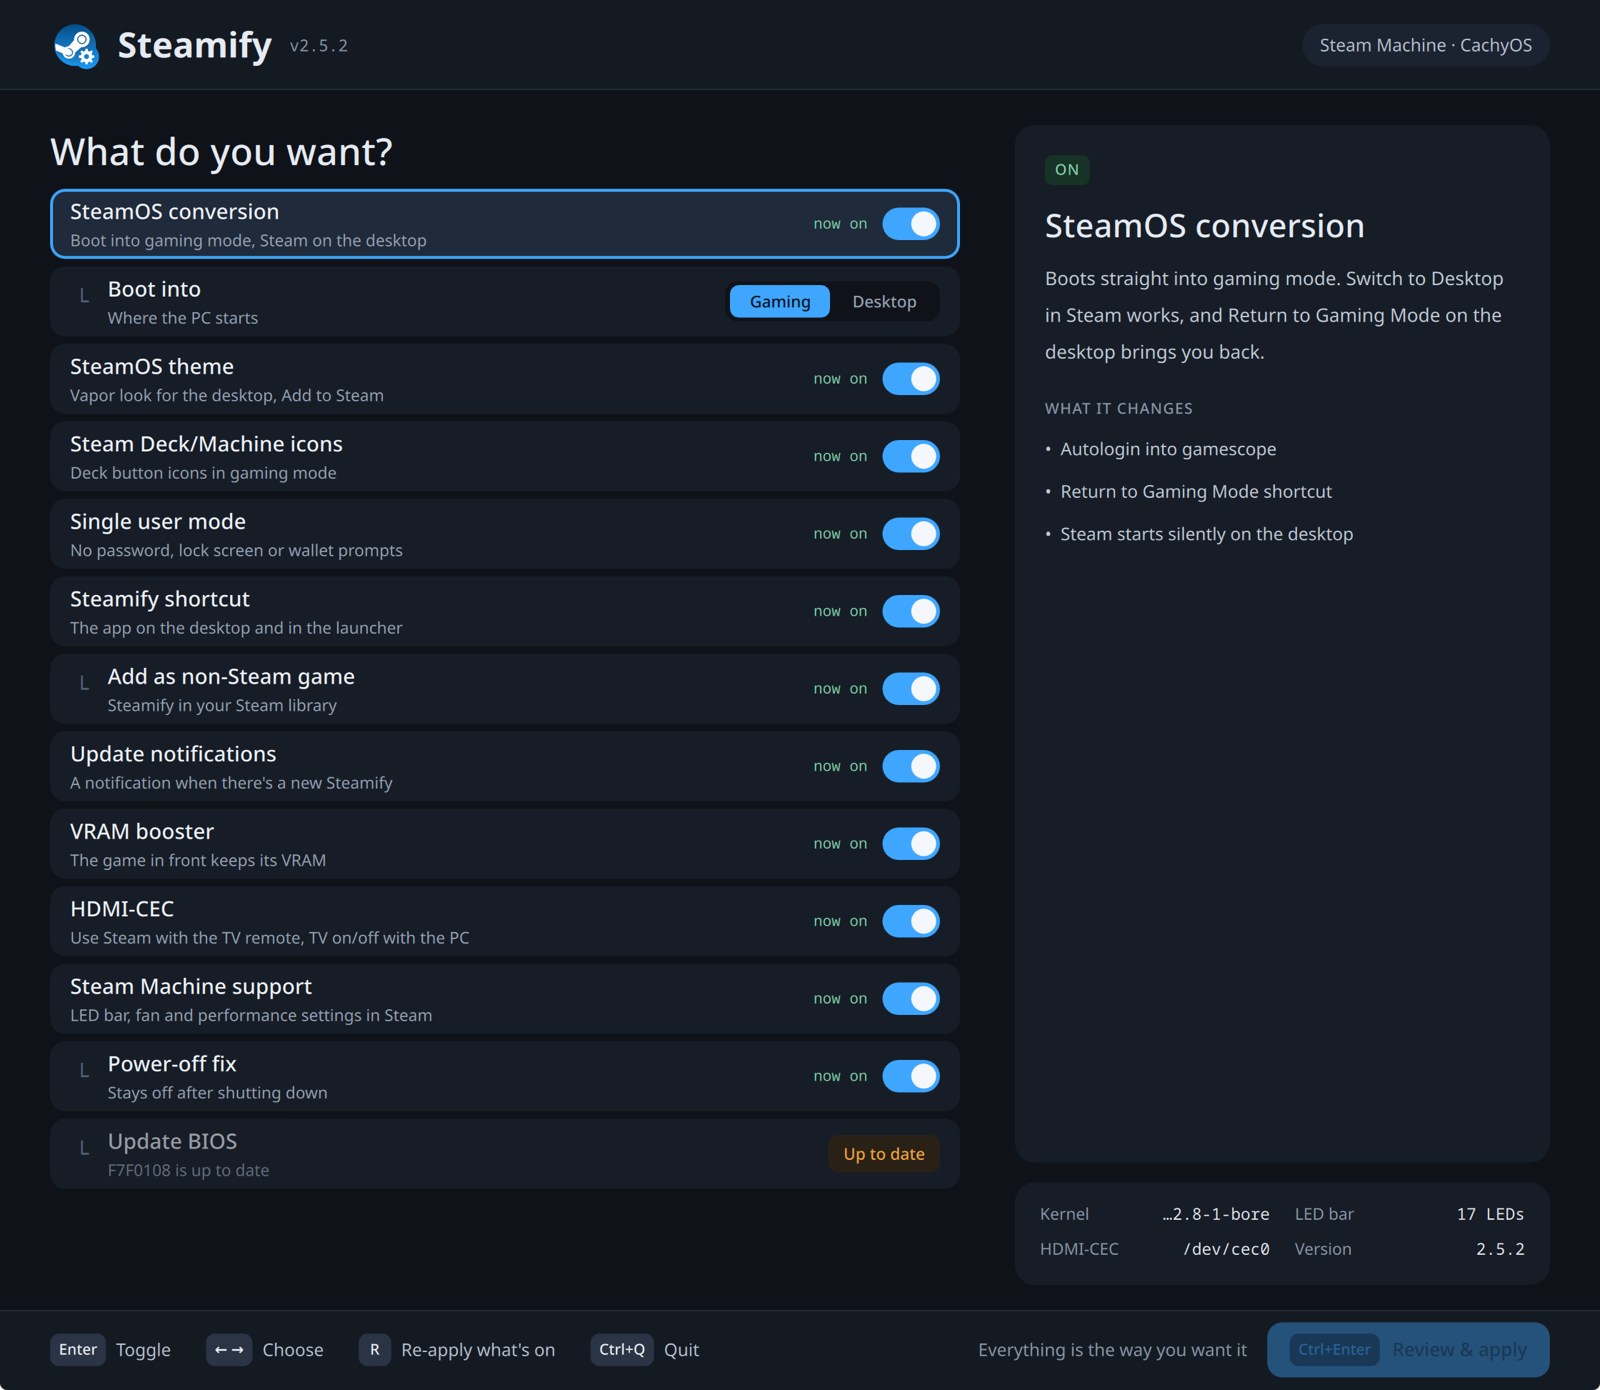The width and height of the screenshot is (1600, 1390).
Task: Click the 17 LEDs value
Action: (1490, 1214)
